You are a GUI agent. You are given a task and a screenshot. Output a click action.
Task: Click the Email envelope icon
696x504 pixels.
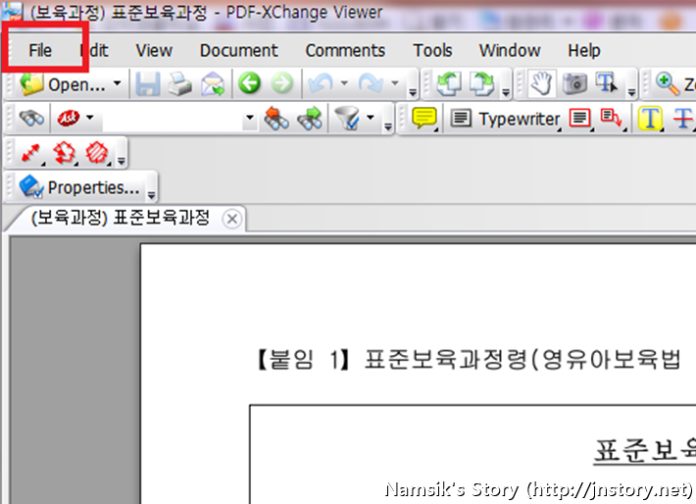click(212, 85)
